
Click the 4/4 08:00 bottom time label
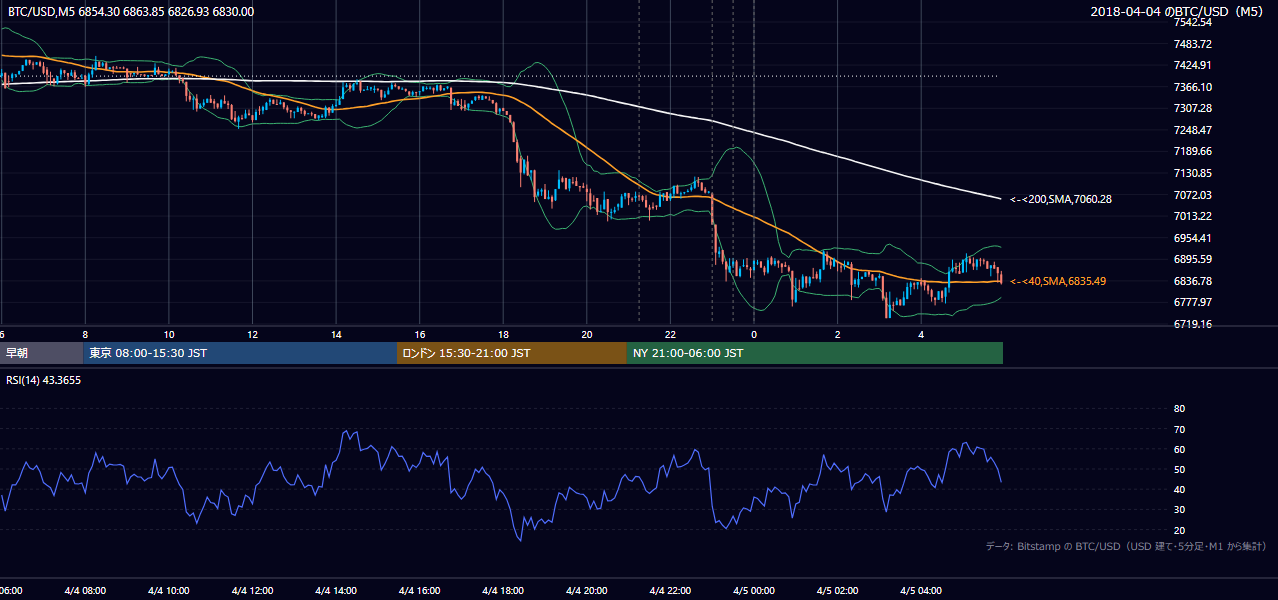pos(84,591)
